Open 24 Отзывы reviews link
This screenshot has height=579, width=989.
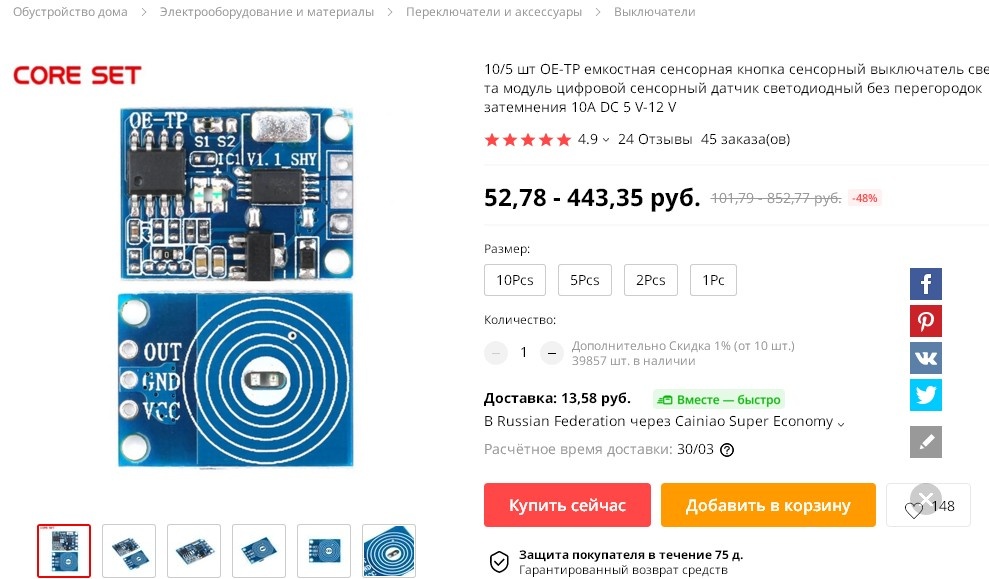[x=655, y=139]
